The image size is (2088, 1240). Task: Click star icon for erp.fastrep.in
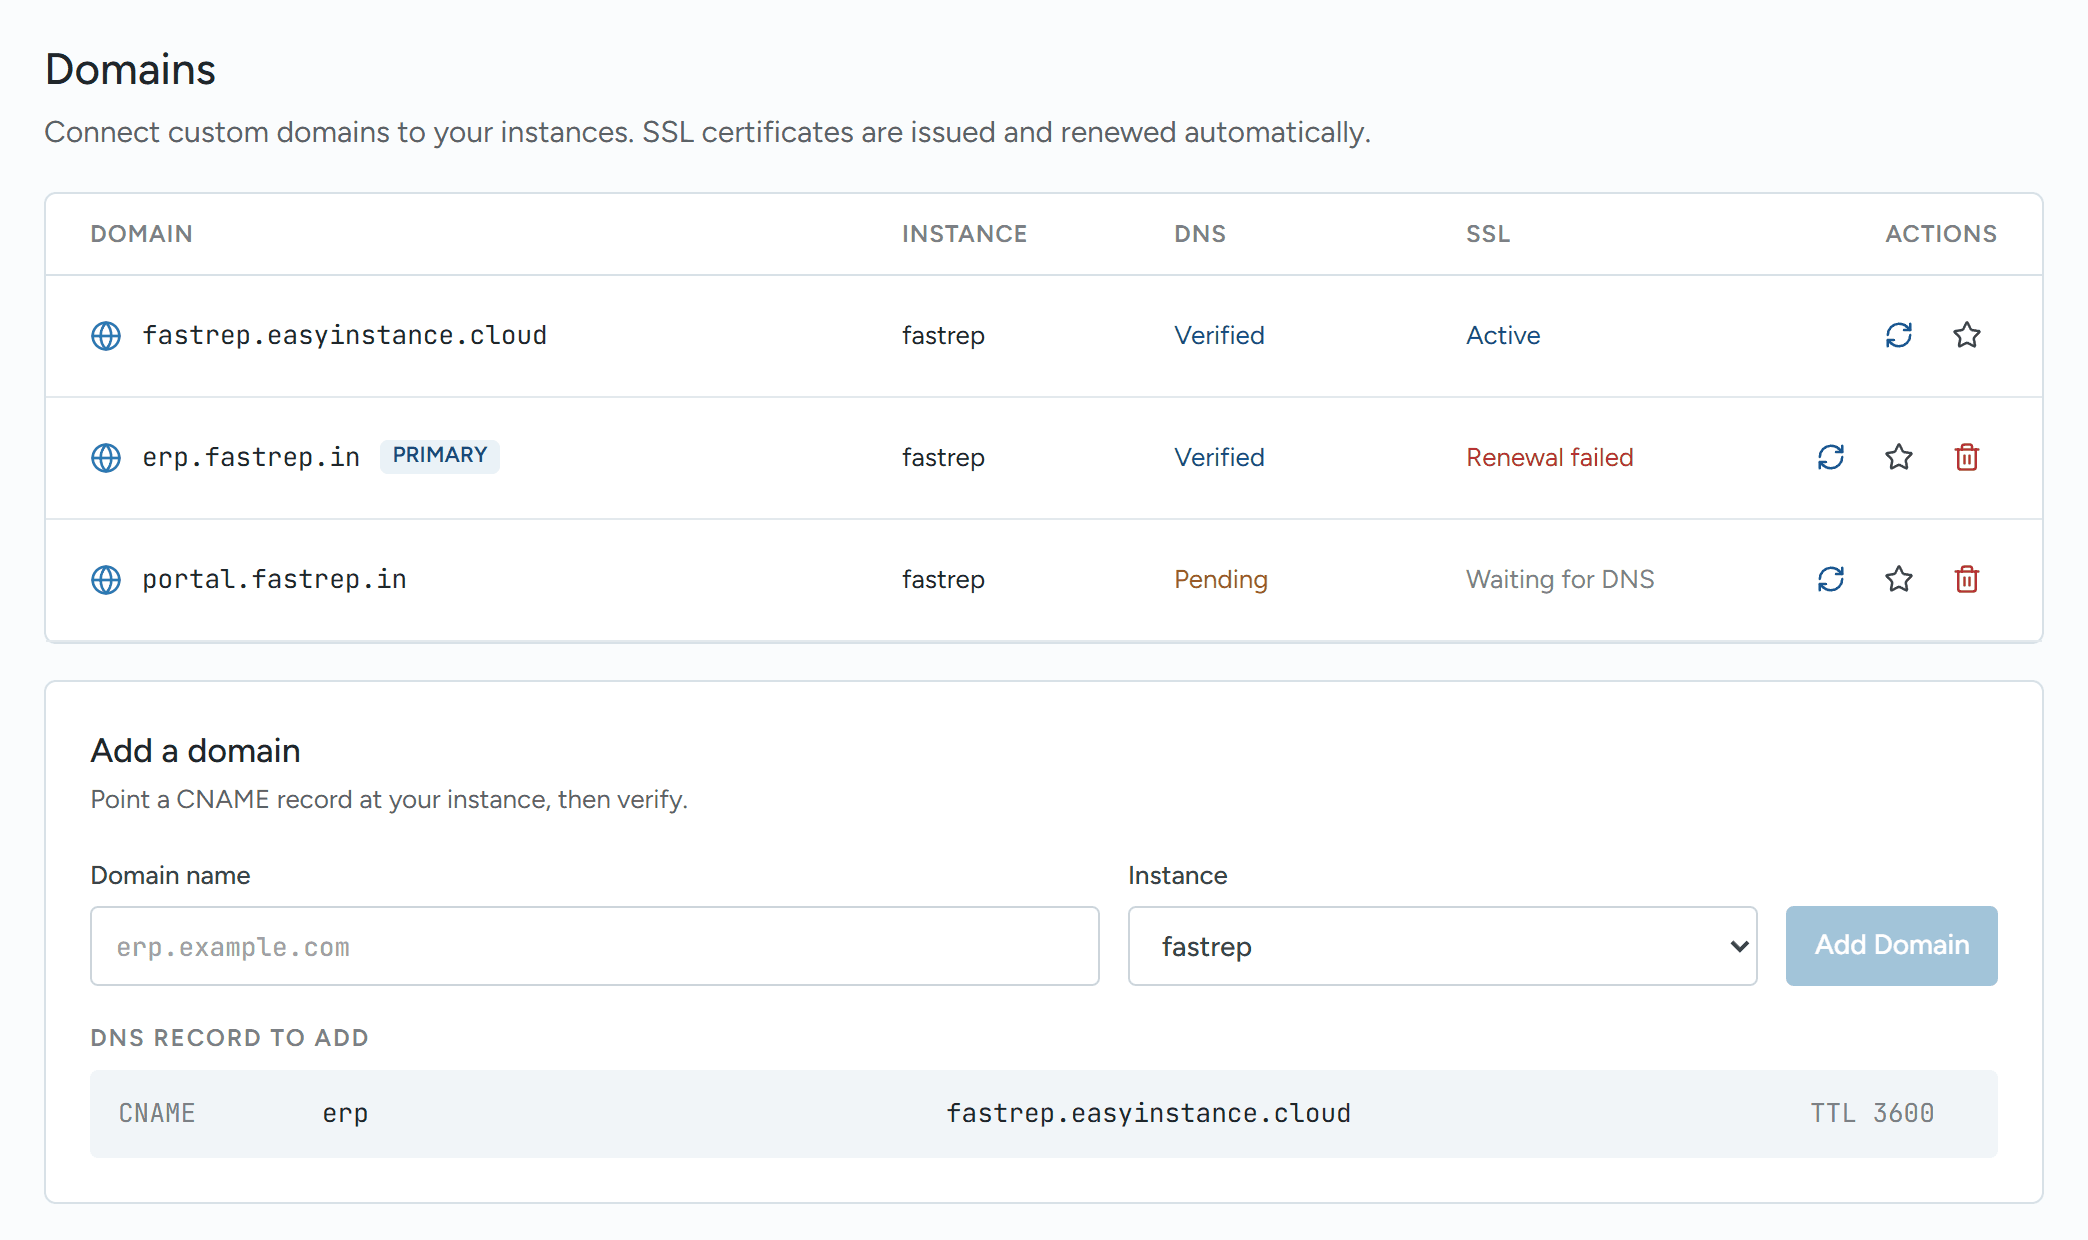[x=1898, y=457]
